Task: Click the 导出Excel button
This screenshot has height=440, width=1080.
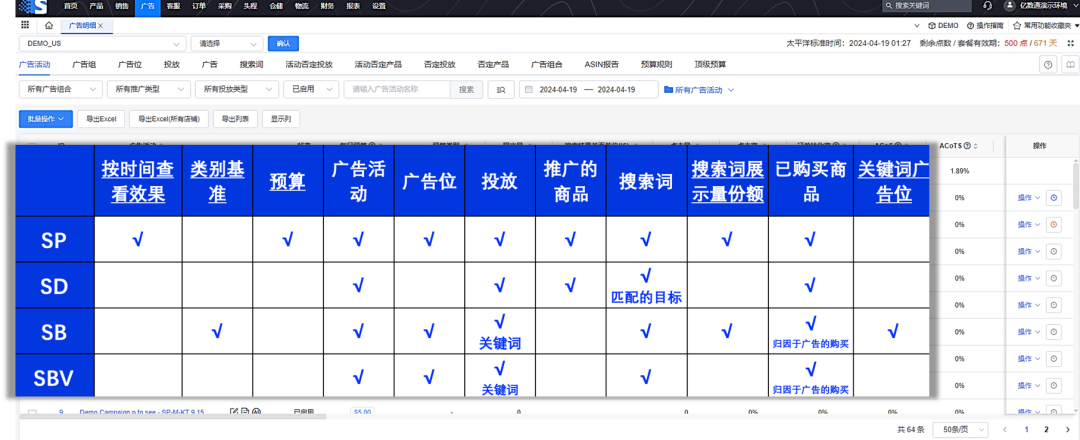Action: pos(101,119)
